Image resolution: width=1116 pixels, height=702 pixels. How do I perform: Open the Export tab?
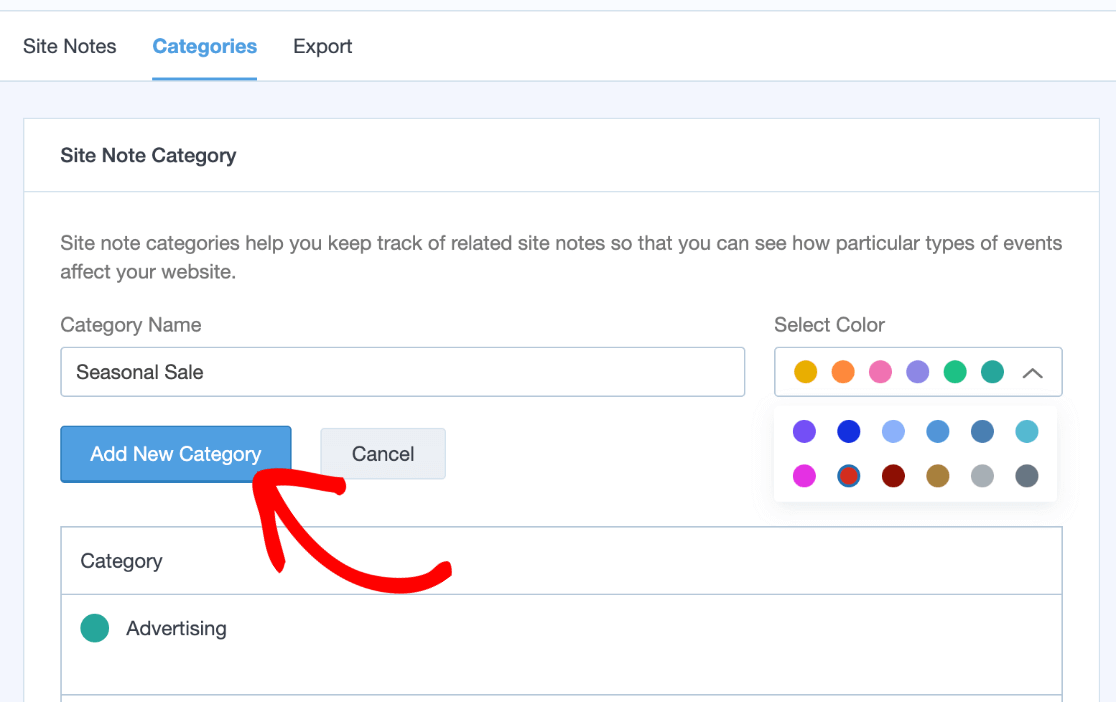(322, 46)
